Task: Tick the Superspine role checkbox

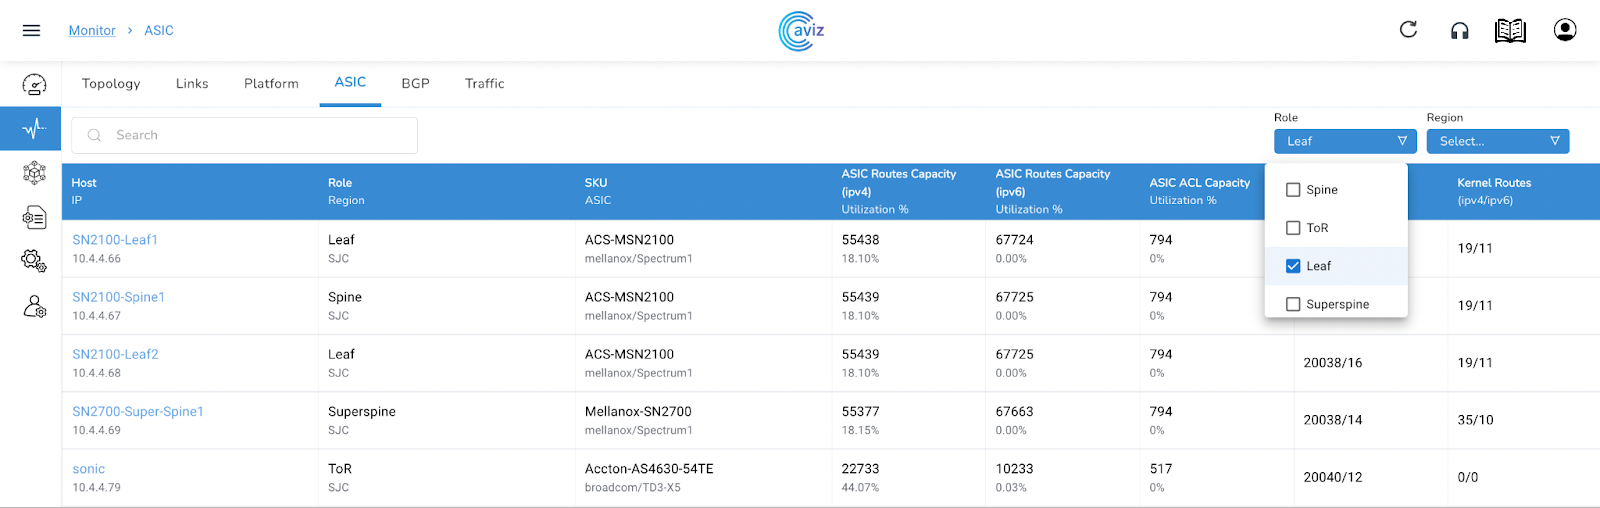Action: [1293, 304]
